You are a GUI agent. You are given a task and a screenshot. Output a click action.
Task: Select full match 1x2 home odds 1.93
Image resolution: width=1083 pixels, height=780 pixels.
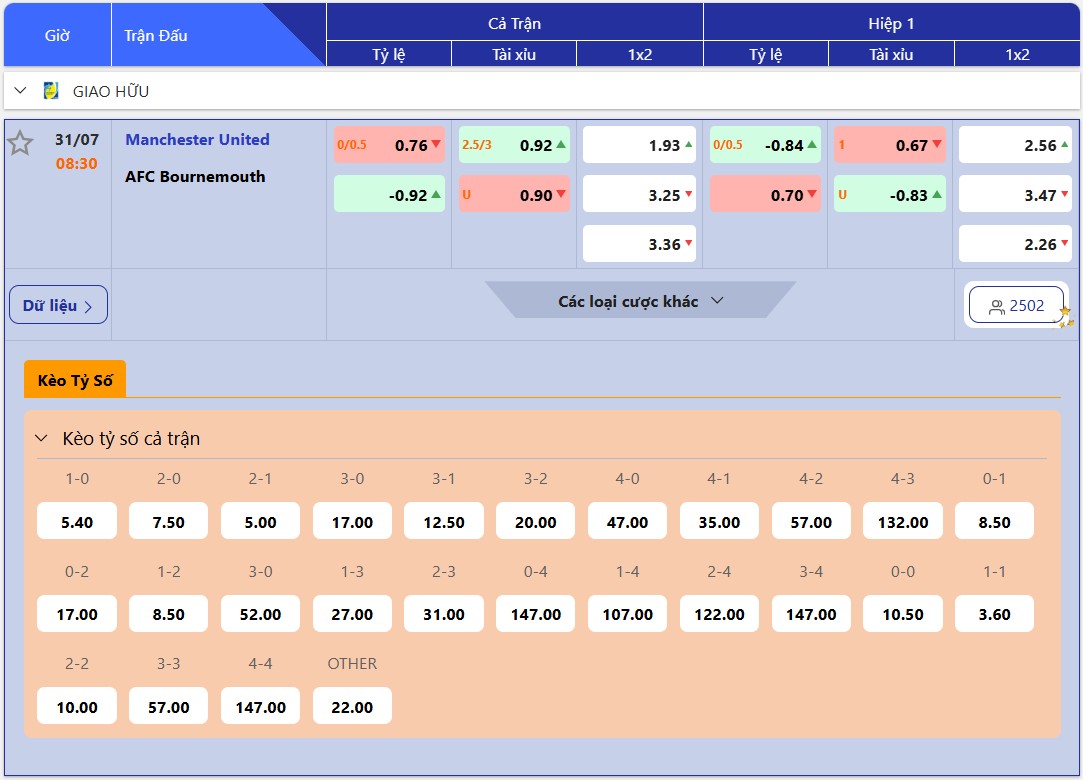tap(640, 145)
